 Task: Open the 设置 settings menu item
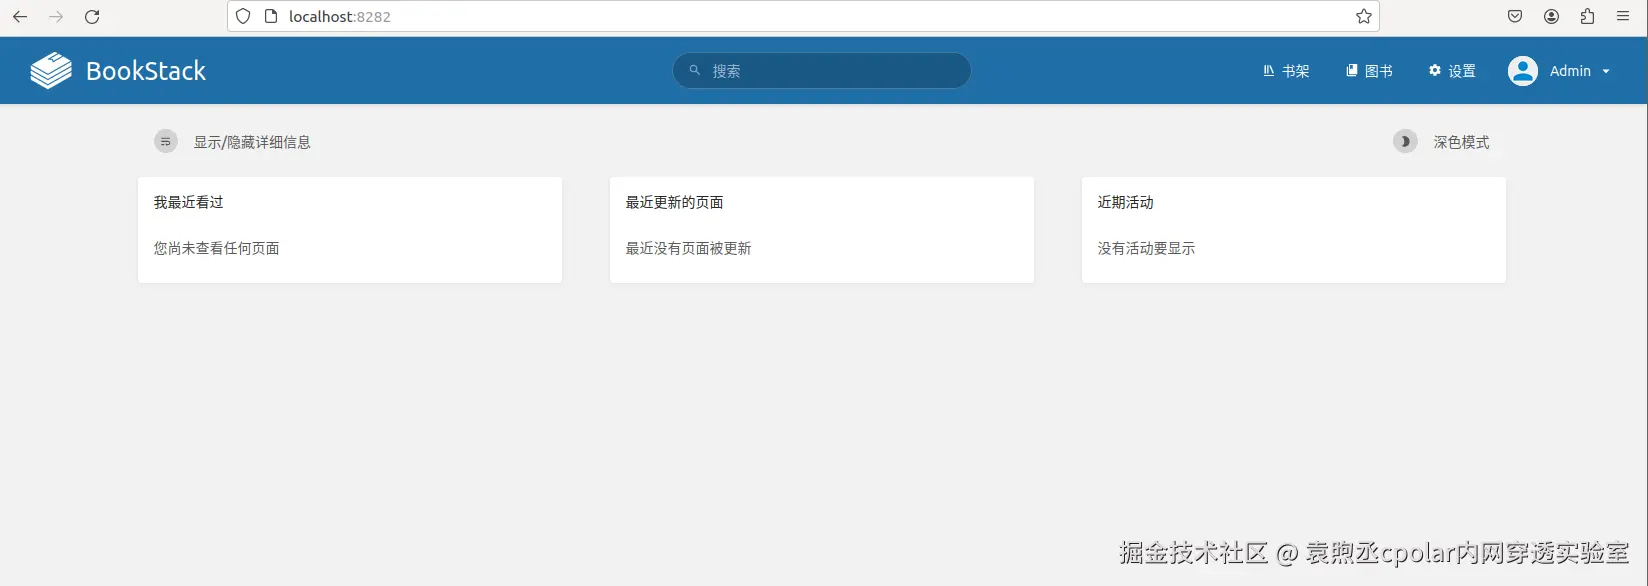pos(1452,71)
